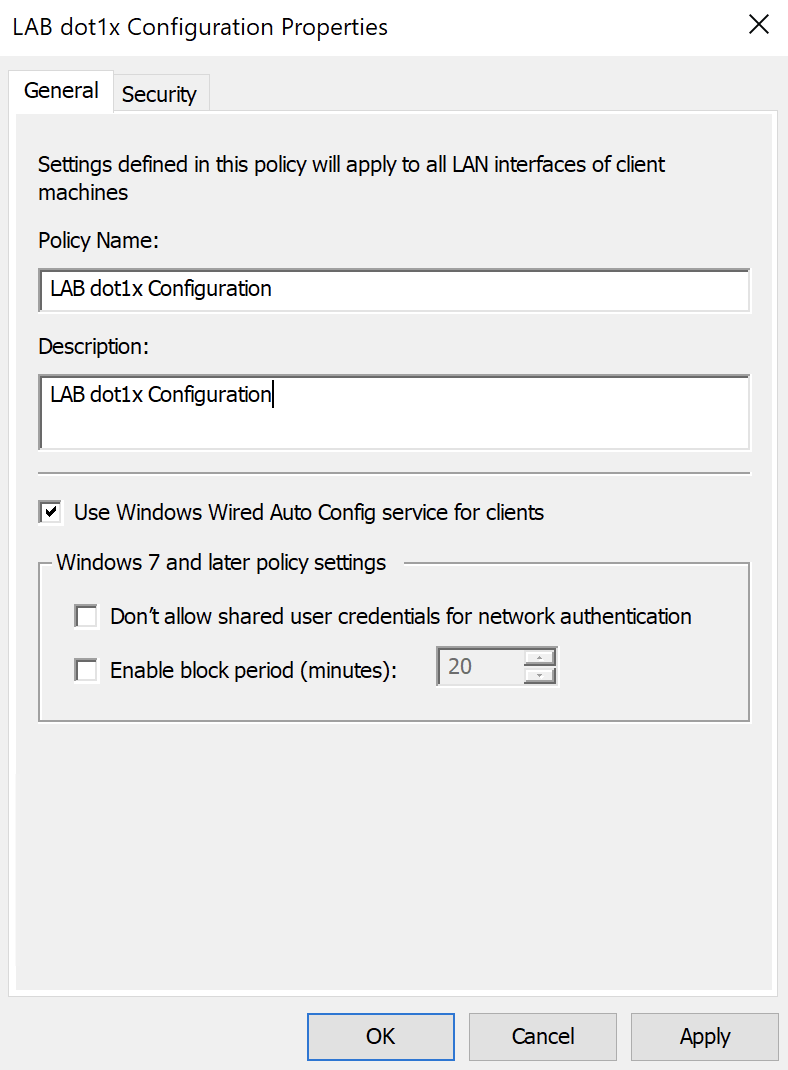Screen dimensions: 788x1070
Task: Tick the Enable block period checkbox
Action: tap(87, 670)
